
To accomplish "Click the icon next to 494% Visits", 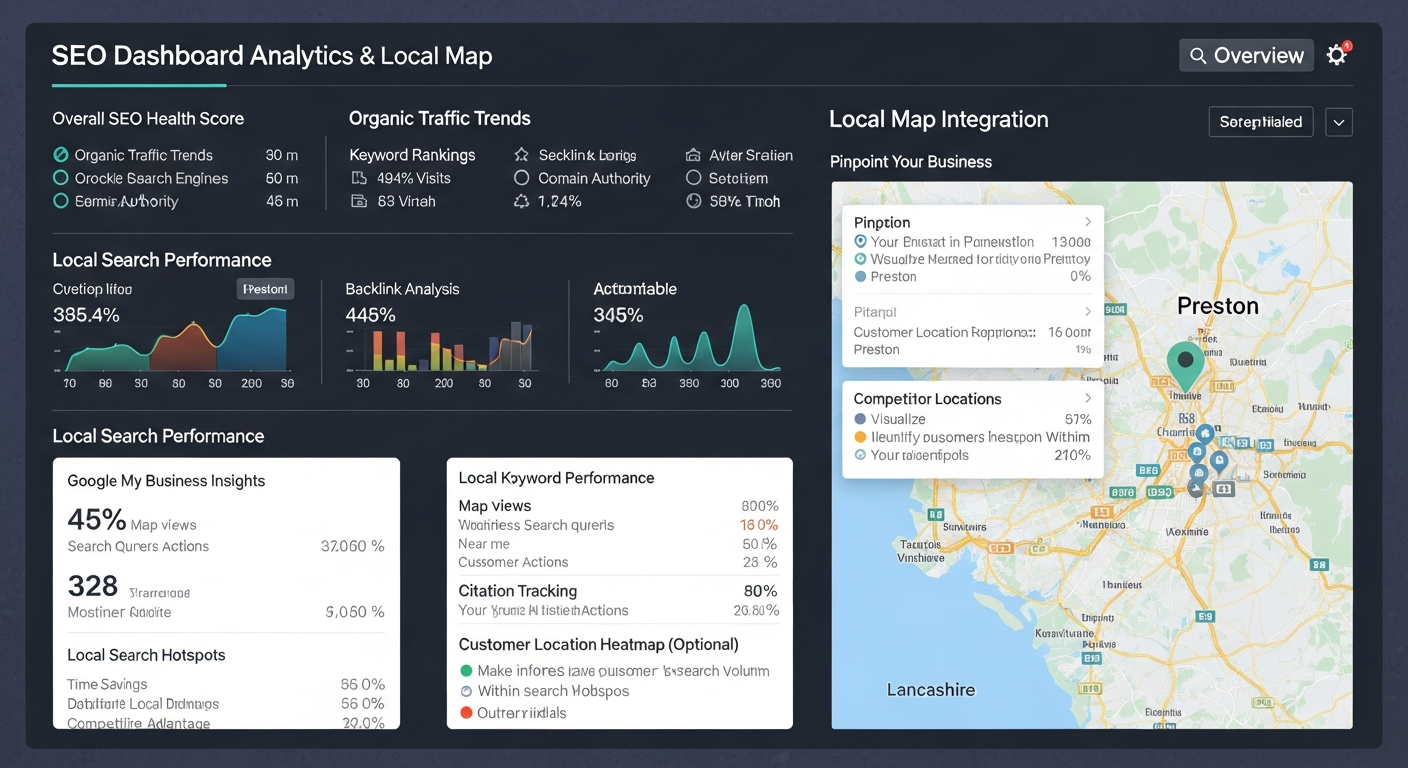I will point(359,178).
